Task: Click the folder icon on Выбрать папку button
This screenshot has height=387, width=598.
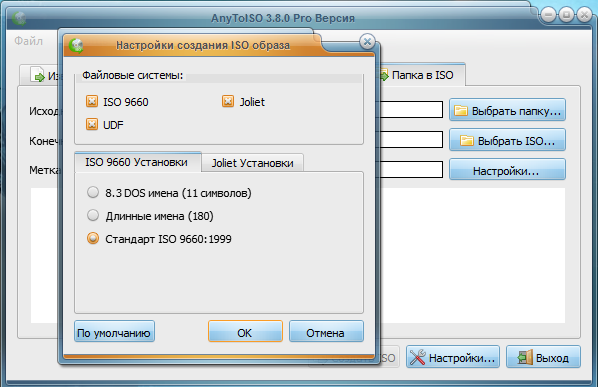Action: click(461, 111)
